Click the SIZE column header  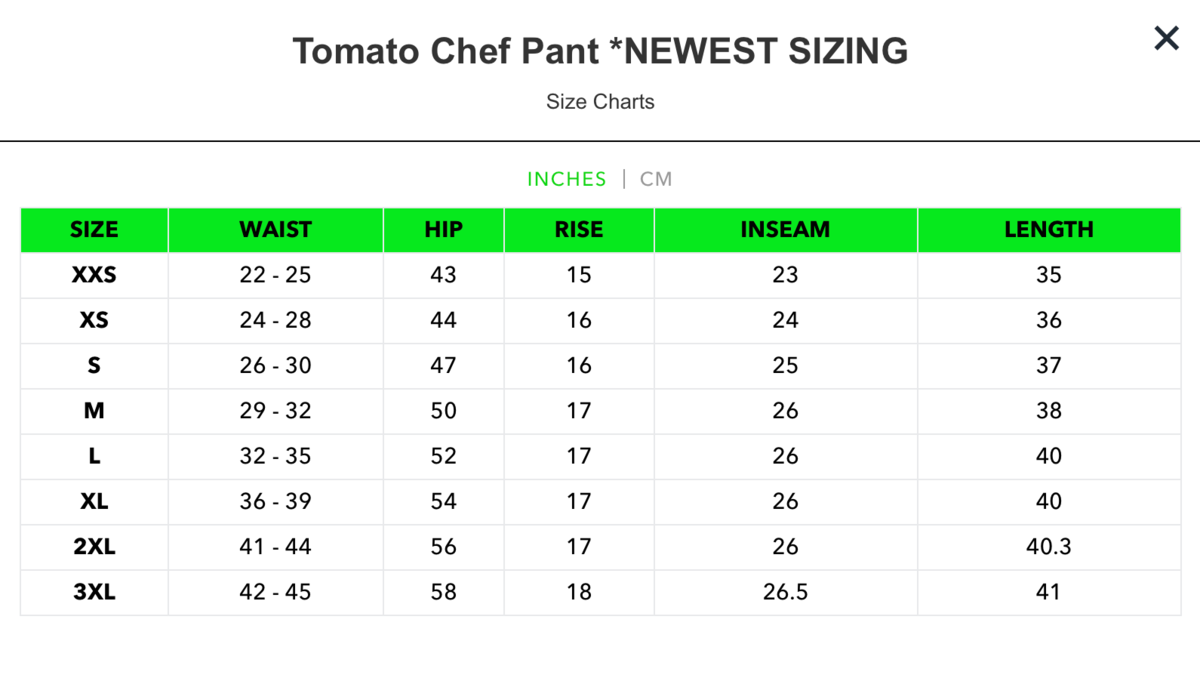click(94, 229)
